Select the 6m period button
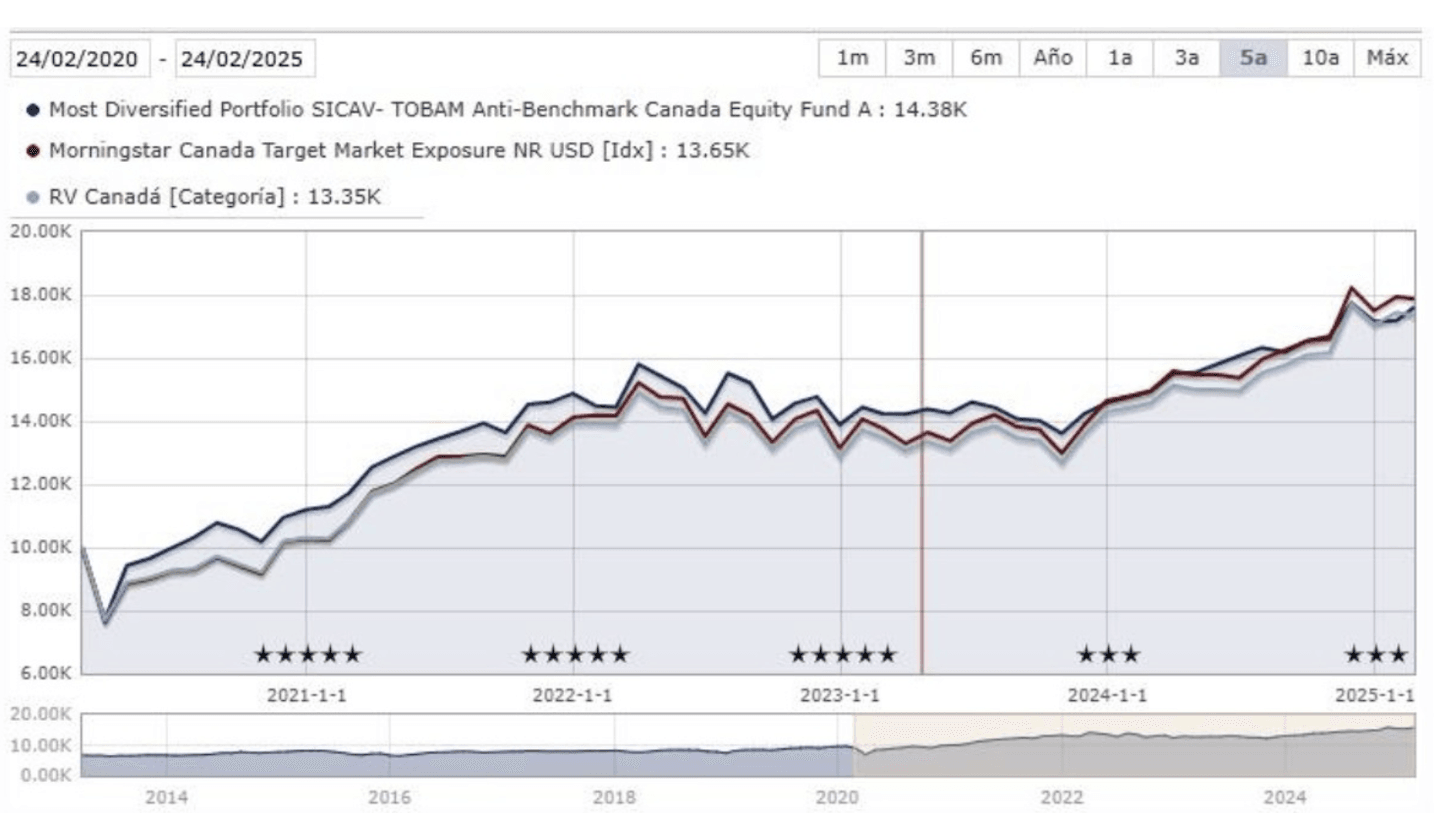The image size is (1440, 813). click(x=985, y=57)
